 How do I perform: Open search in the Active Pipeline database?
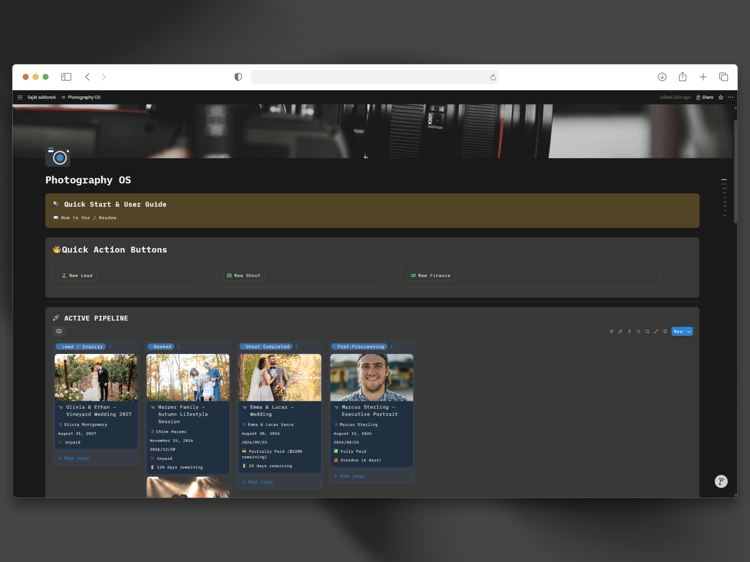click(x=647, y=331)
